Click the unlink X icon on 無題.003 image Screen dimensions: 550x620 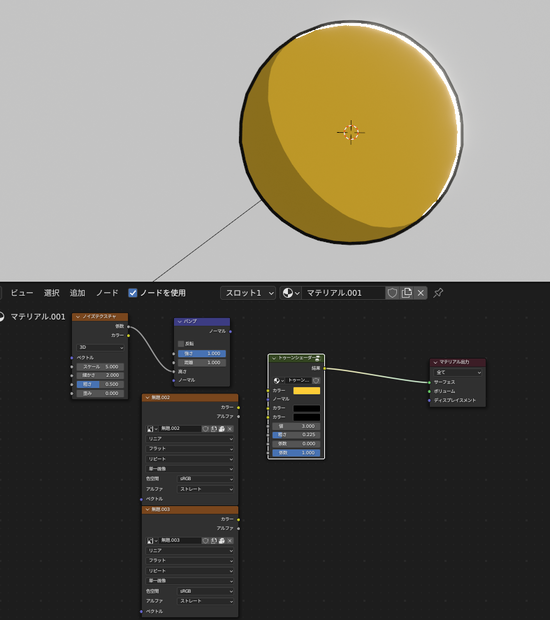pos(230,541)
